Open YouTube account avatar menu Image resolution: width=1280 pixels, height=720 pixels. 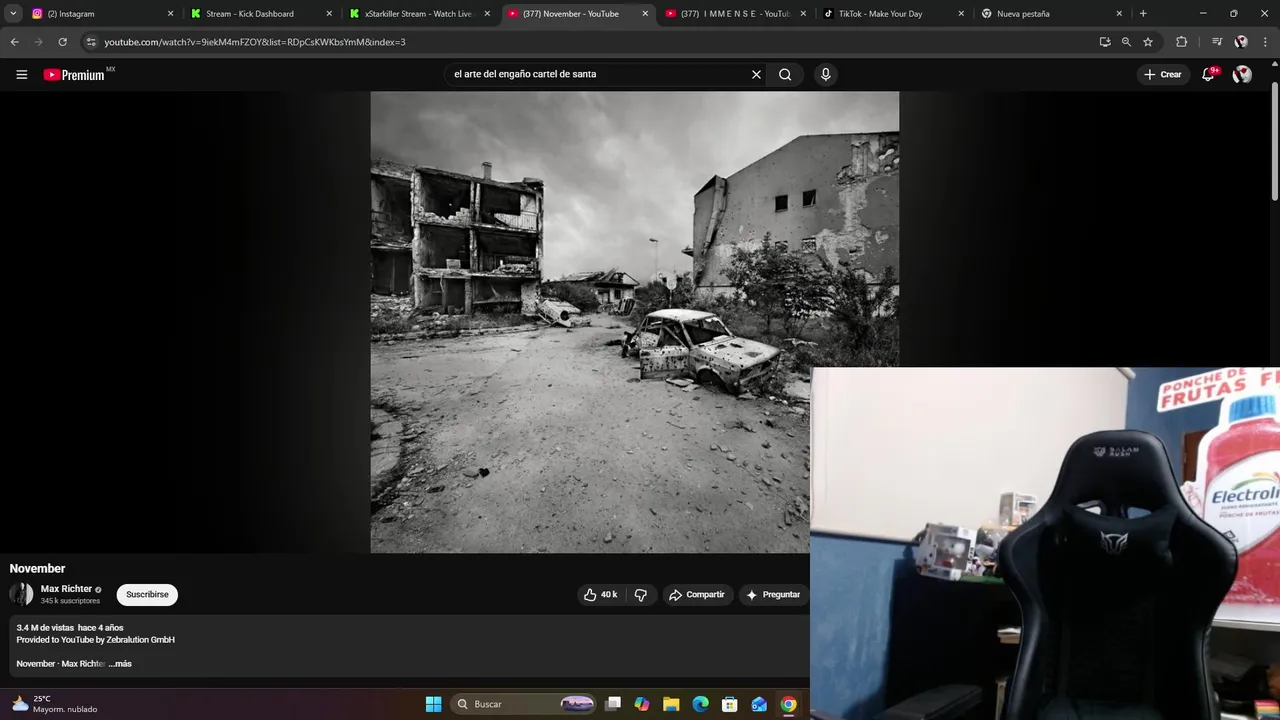click(1242, 74)
